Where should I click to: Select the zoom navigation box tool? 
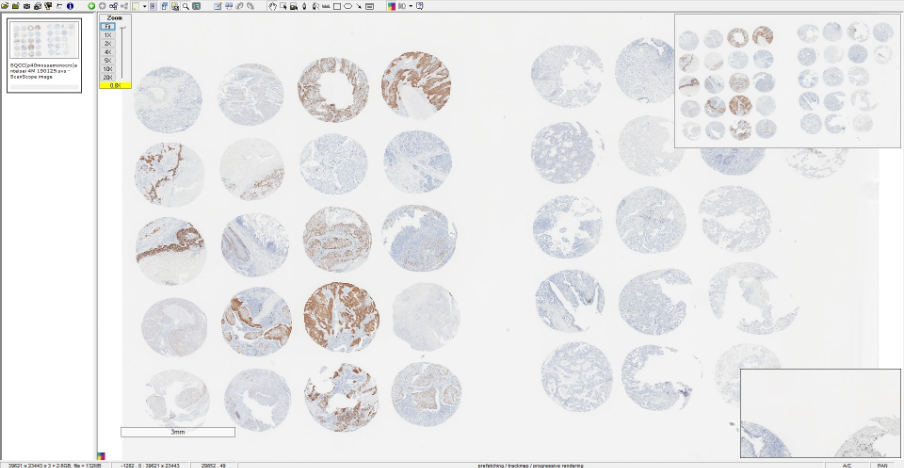283,6
